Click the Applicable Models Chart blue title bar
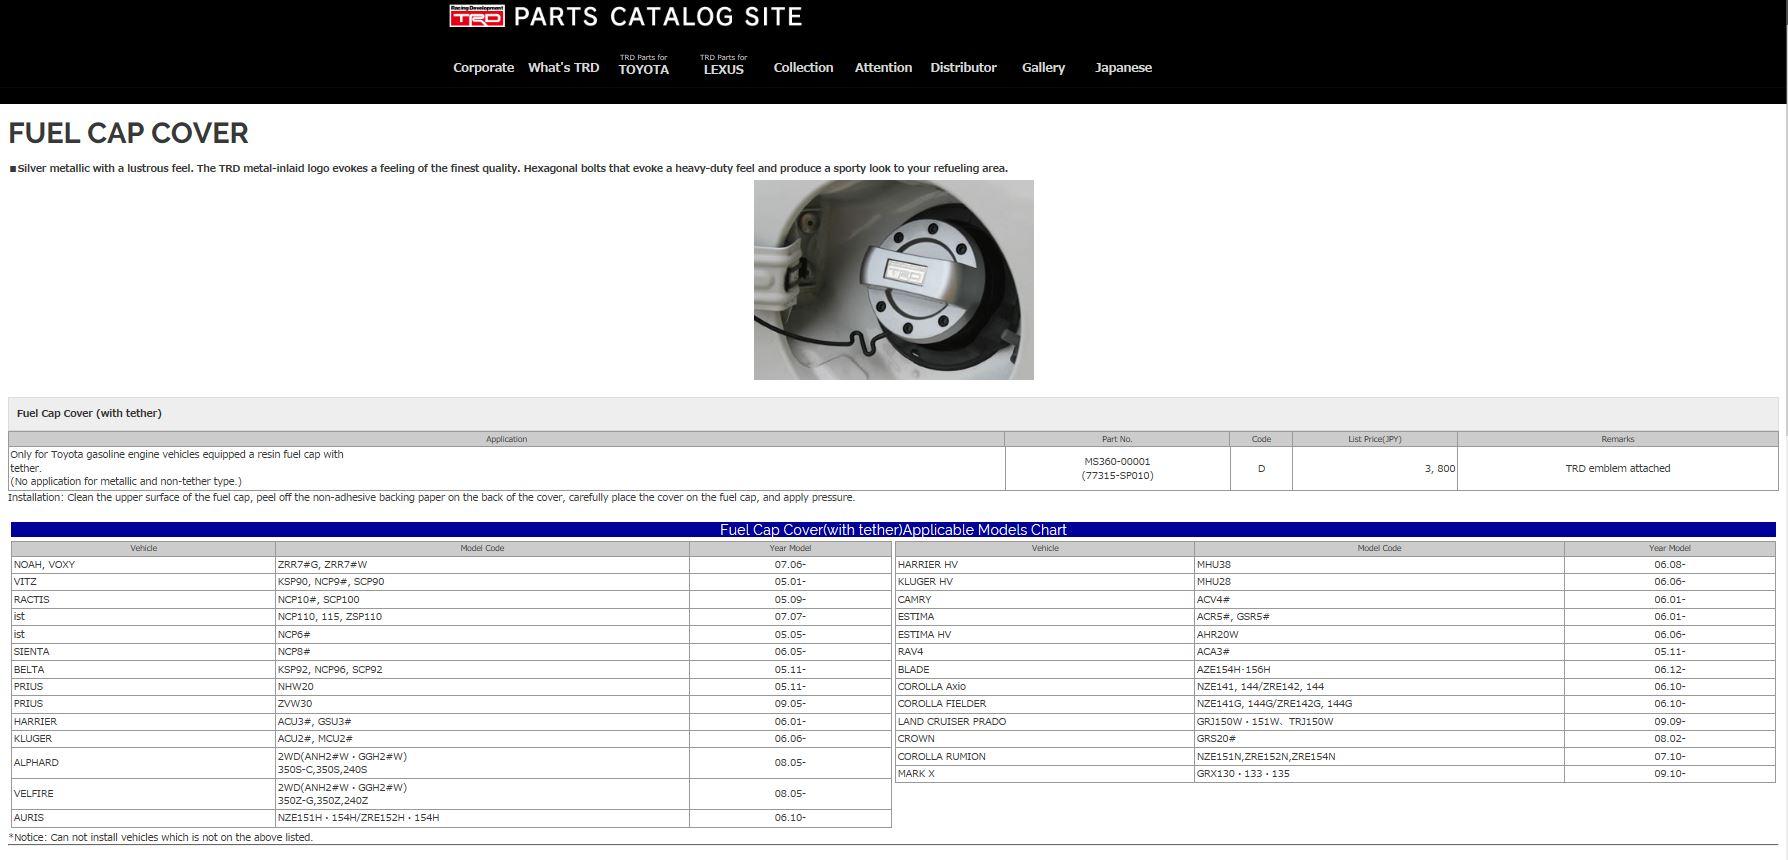This screenshot has height=860, width=1788. pyautogui.click(x=893, y=530)
